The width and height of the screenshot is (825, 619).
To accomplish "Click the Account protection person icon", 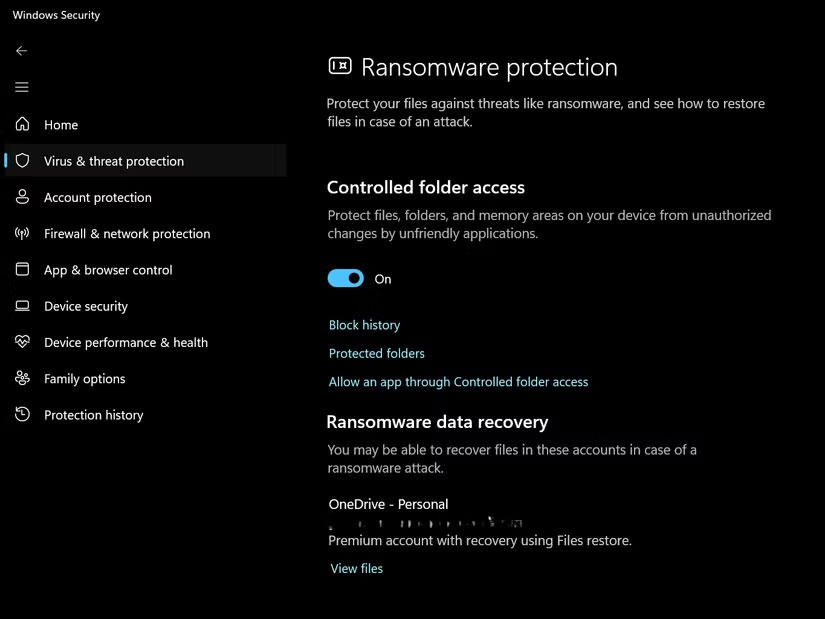I will click(21, 197).
